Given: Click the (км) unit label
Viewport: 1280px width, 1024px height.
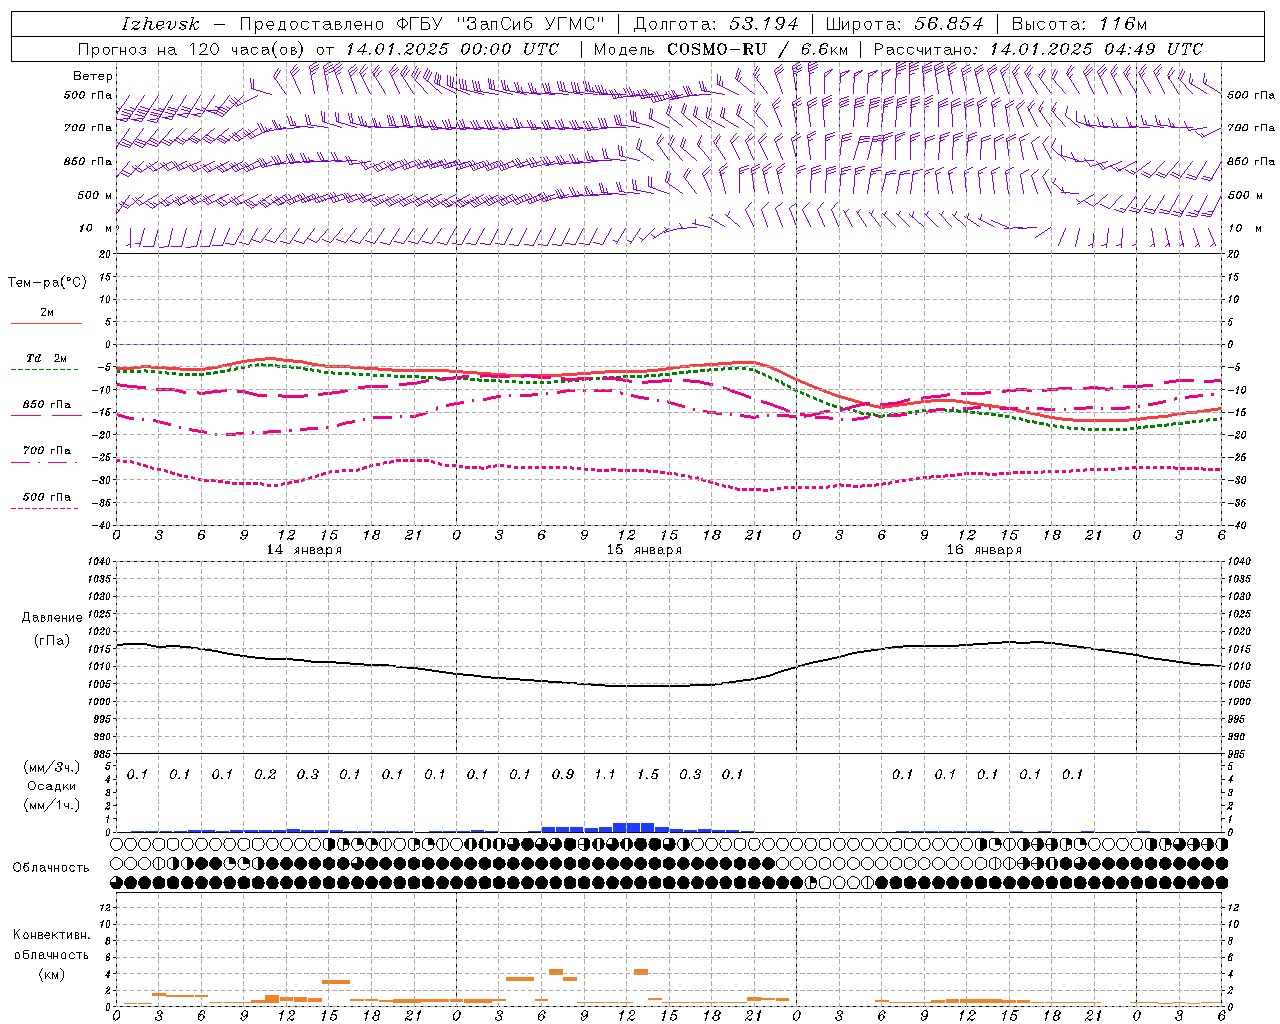Looking at the screenshot, I should 52,974.
